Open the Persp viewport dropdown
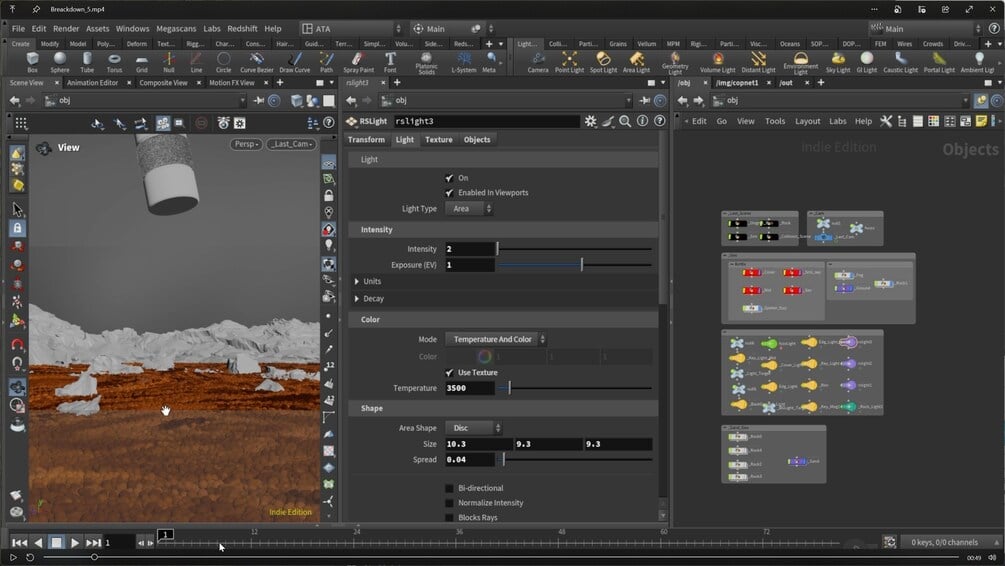 click(246, 144)
